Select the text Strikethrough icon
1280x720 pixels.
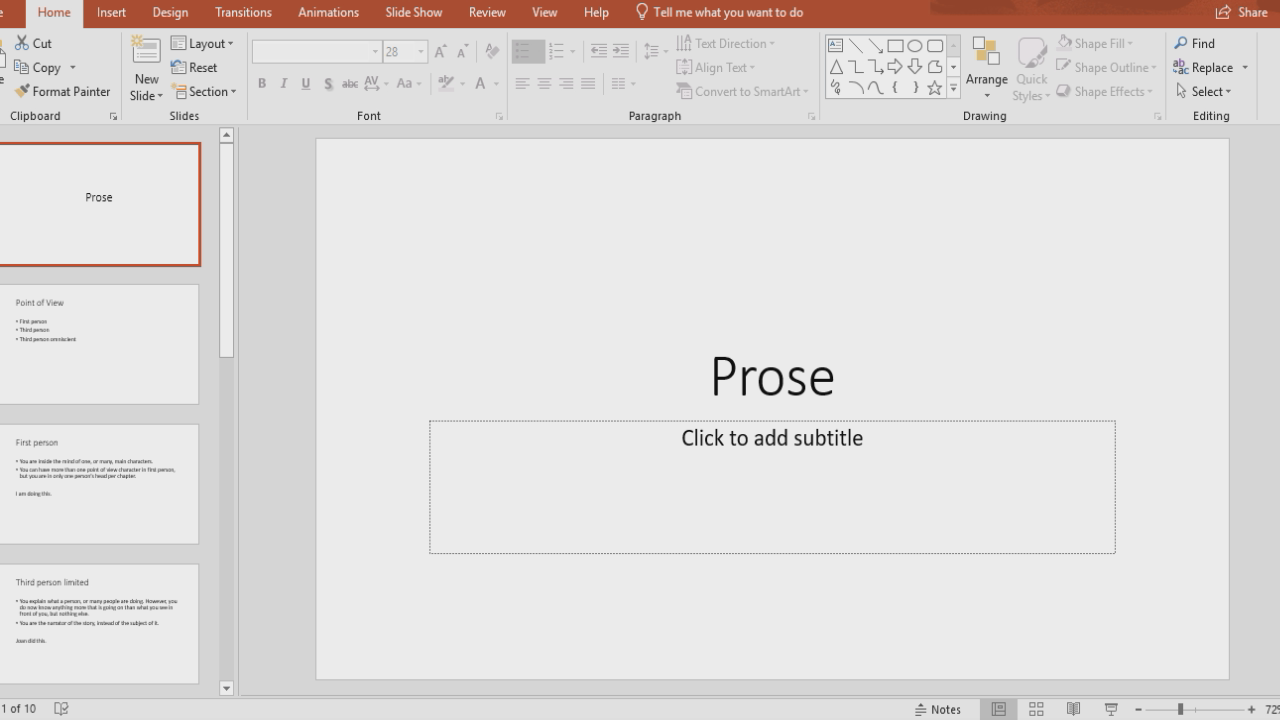[x=349, y=83]
